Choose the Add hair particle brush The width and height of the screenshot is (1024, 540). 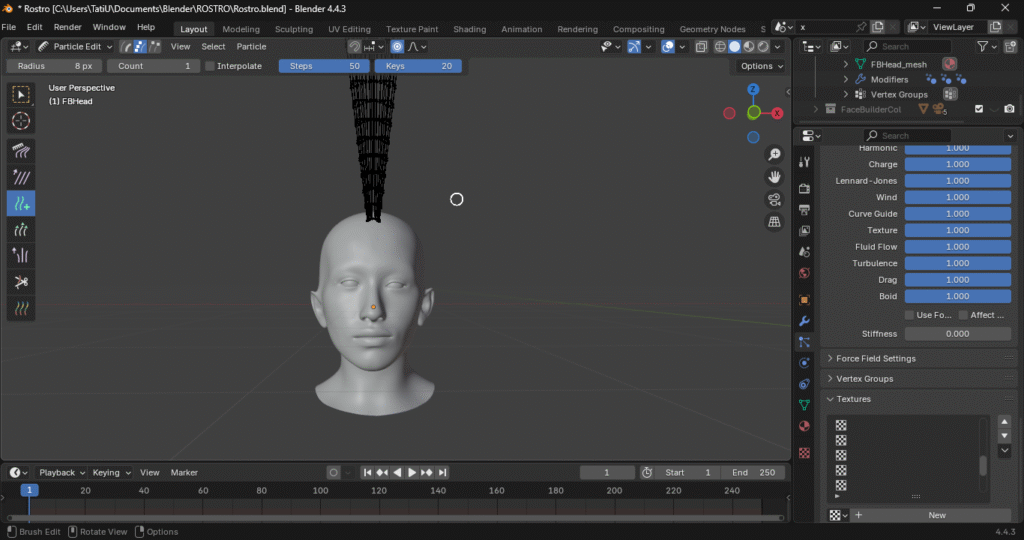pyautogui.click(x=21, y=203)
